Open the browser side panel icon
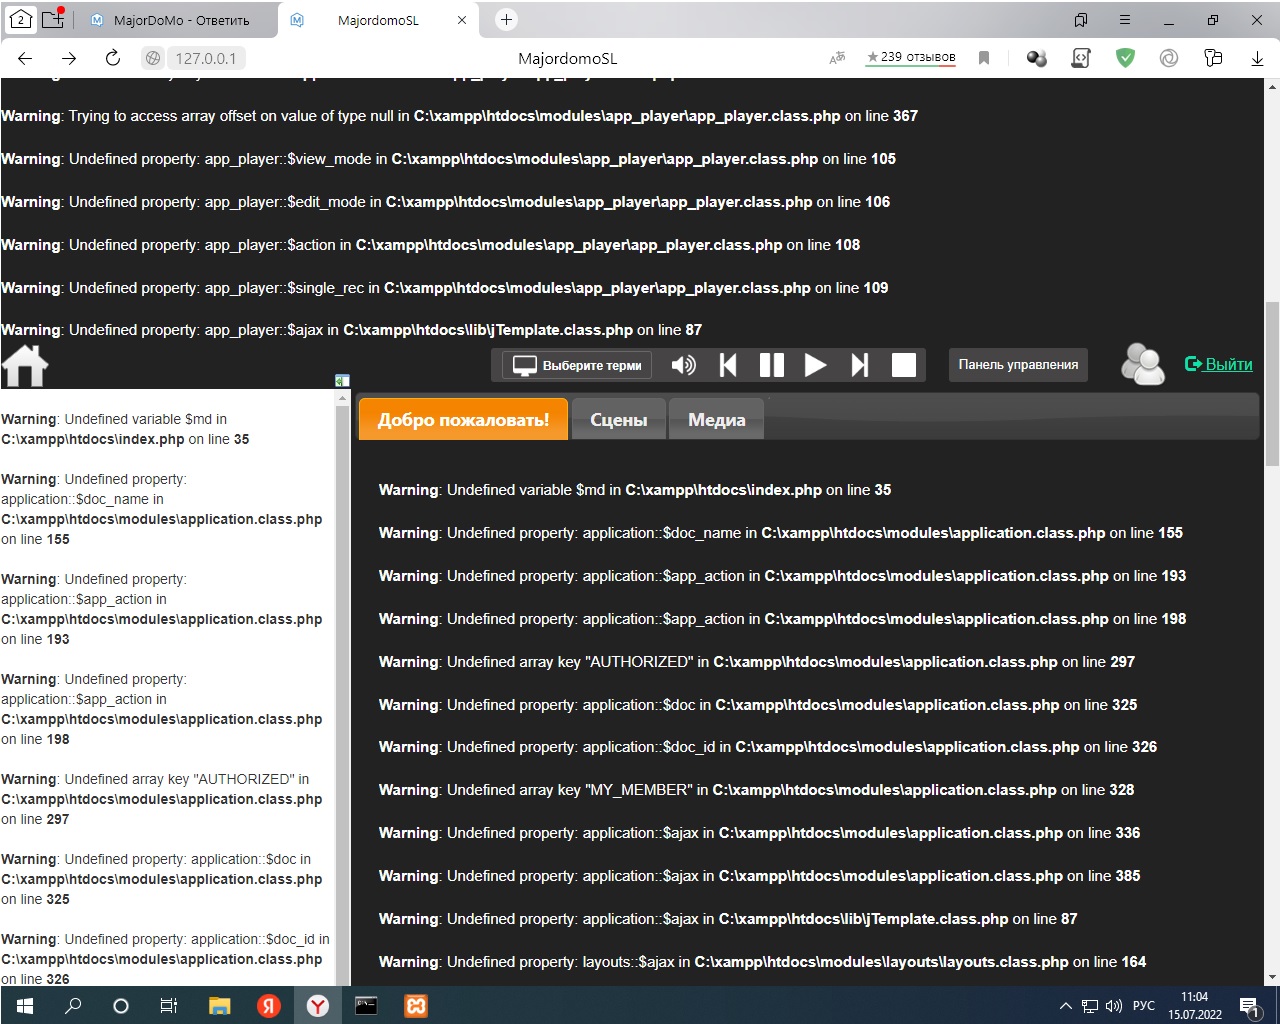Screen dimensions: 1280x1024 1081,19
